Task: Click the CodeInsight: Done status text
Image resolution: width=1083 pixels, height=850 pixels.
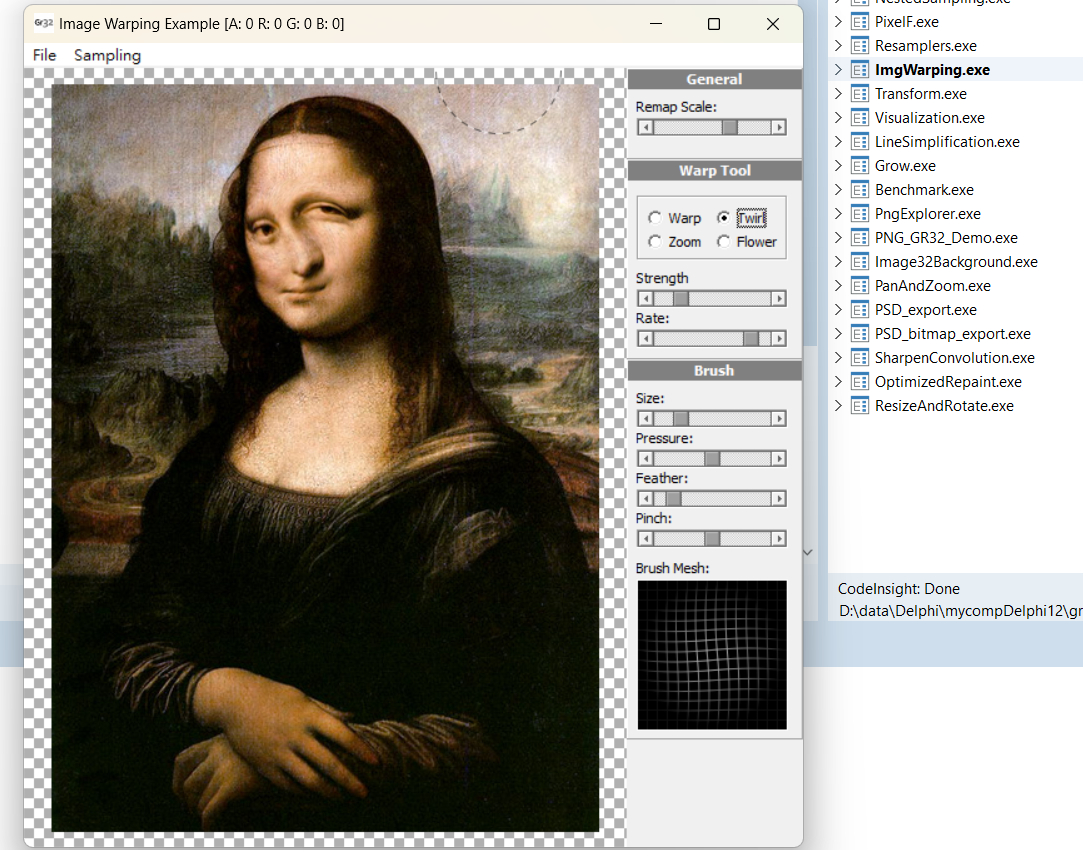Action: coord(899,589)
